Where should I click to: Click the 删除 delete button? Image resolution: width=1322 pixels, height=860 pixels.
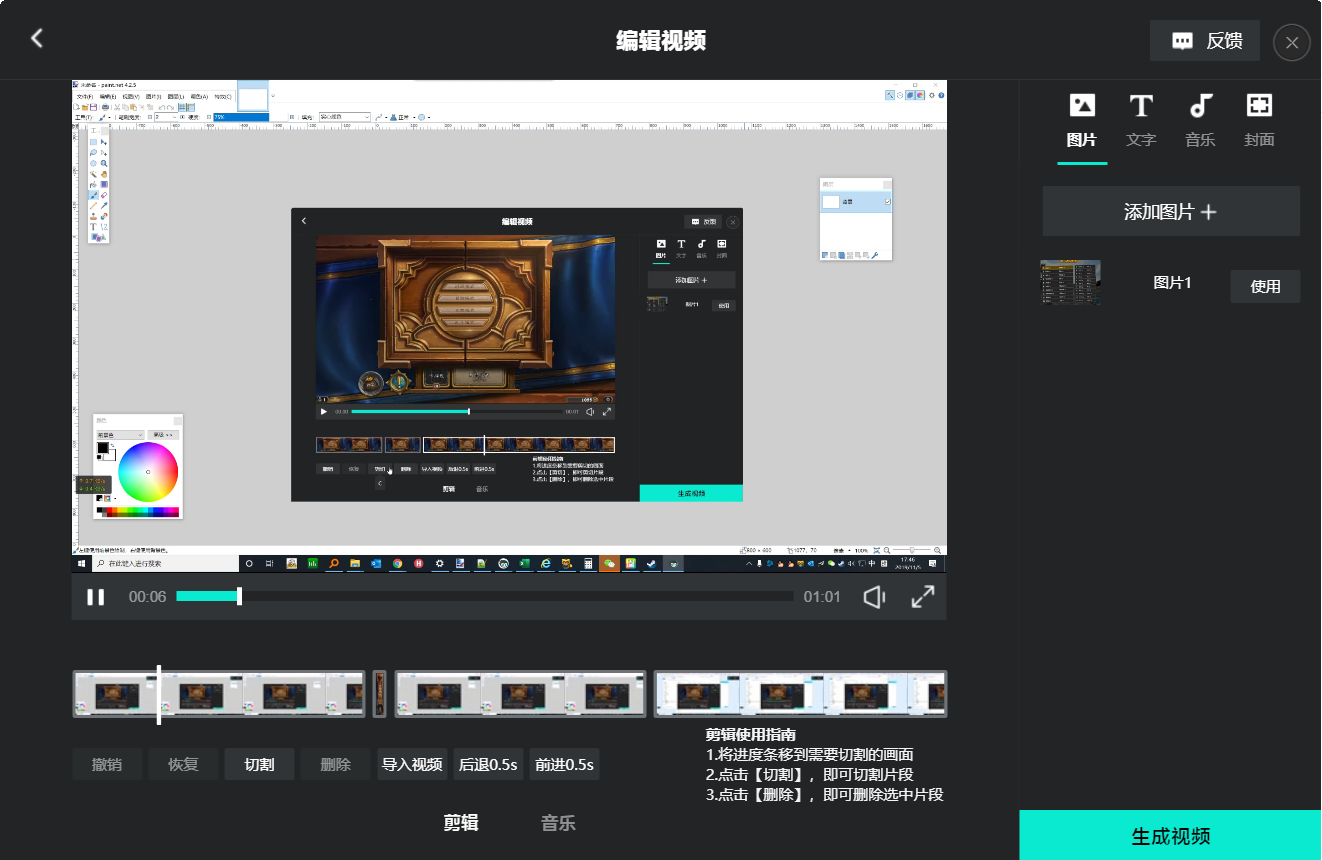pos(335,764)
